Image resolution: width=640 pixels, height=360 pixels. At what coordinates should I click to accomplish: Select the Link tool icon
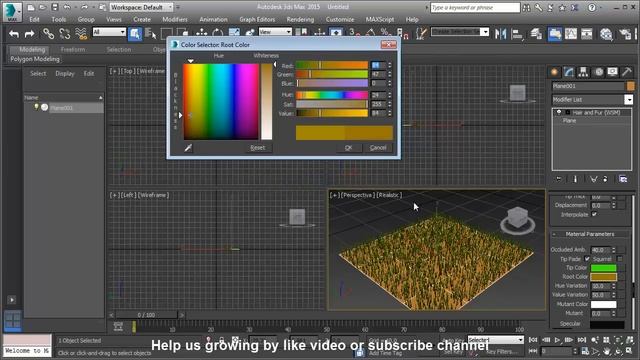click(48, 34)
